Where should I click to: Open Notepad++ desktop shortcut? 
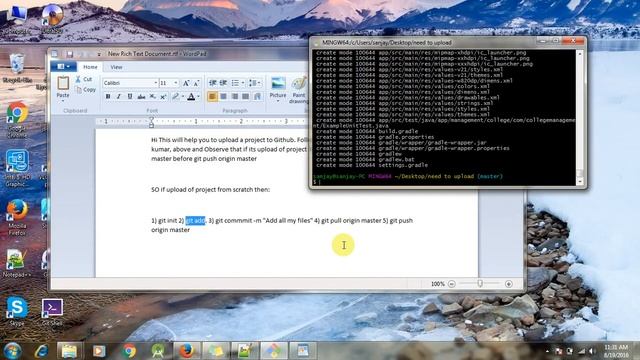(x=17, y=264)
